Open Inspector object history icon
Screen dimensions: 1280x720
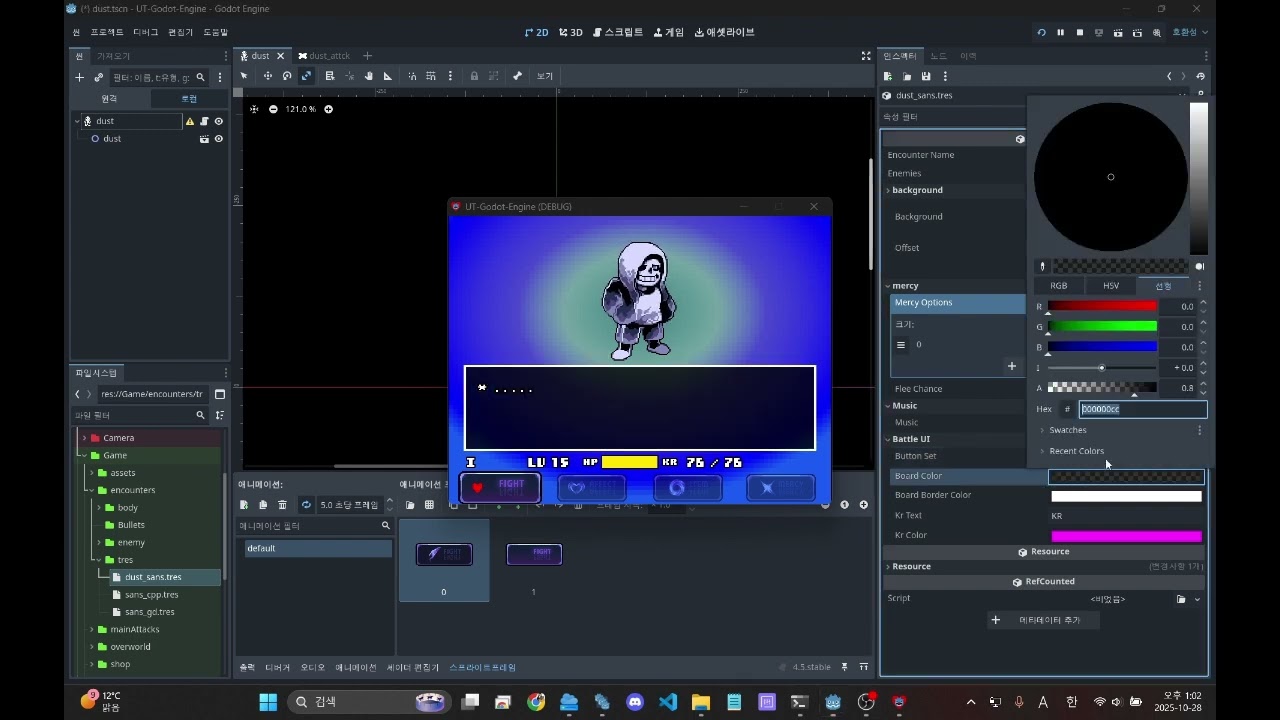[x=1201, y=76]
